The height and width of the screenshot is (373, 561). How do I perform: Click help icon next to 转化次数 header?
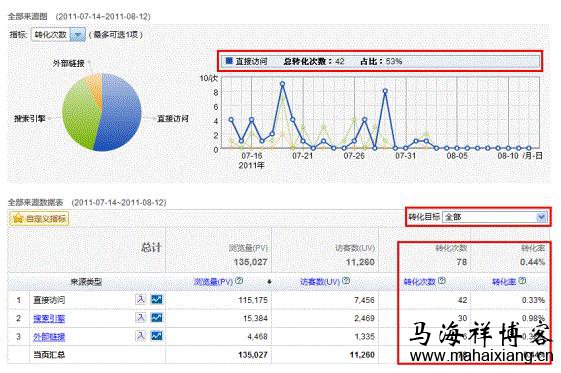point(442,281)
